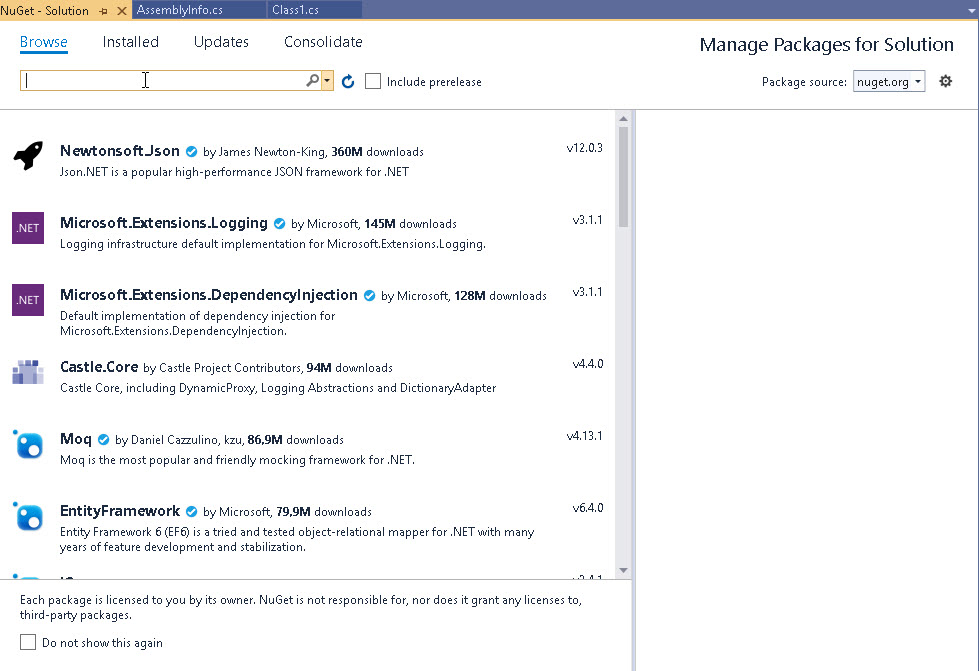Refresh the package list
The height and width of the screenshot is (671, 979).
[x=348, y=81]
